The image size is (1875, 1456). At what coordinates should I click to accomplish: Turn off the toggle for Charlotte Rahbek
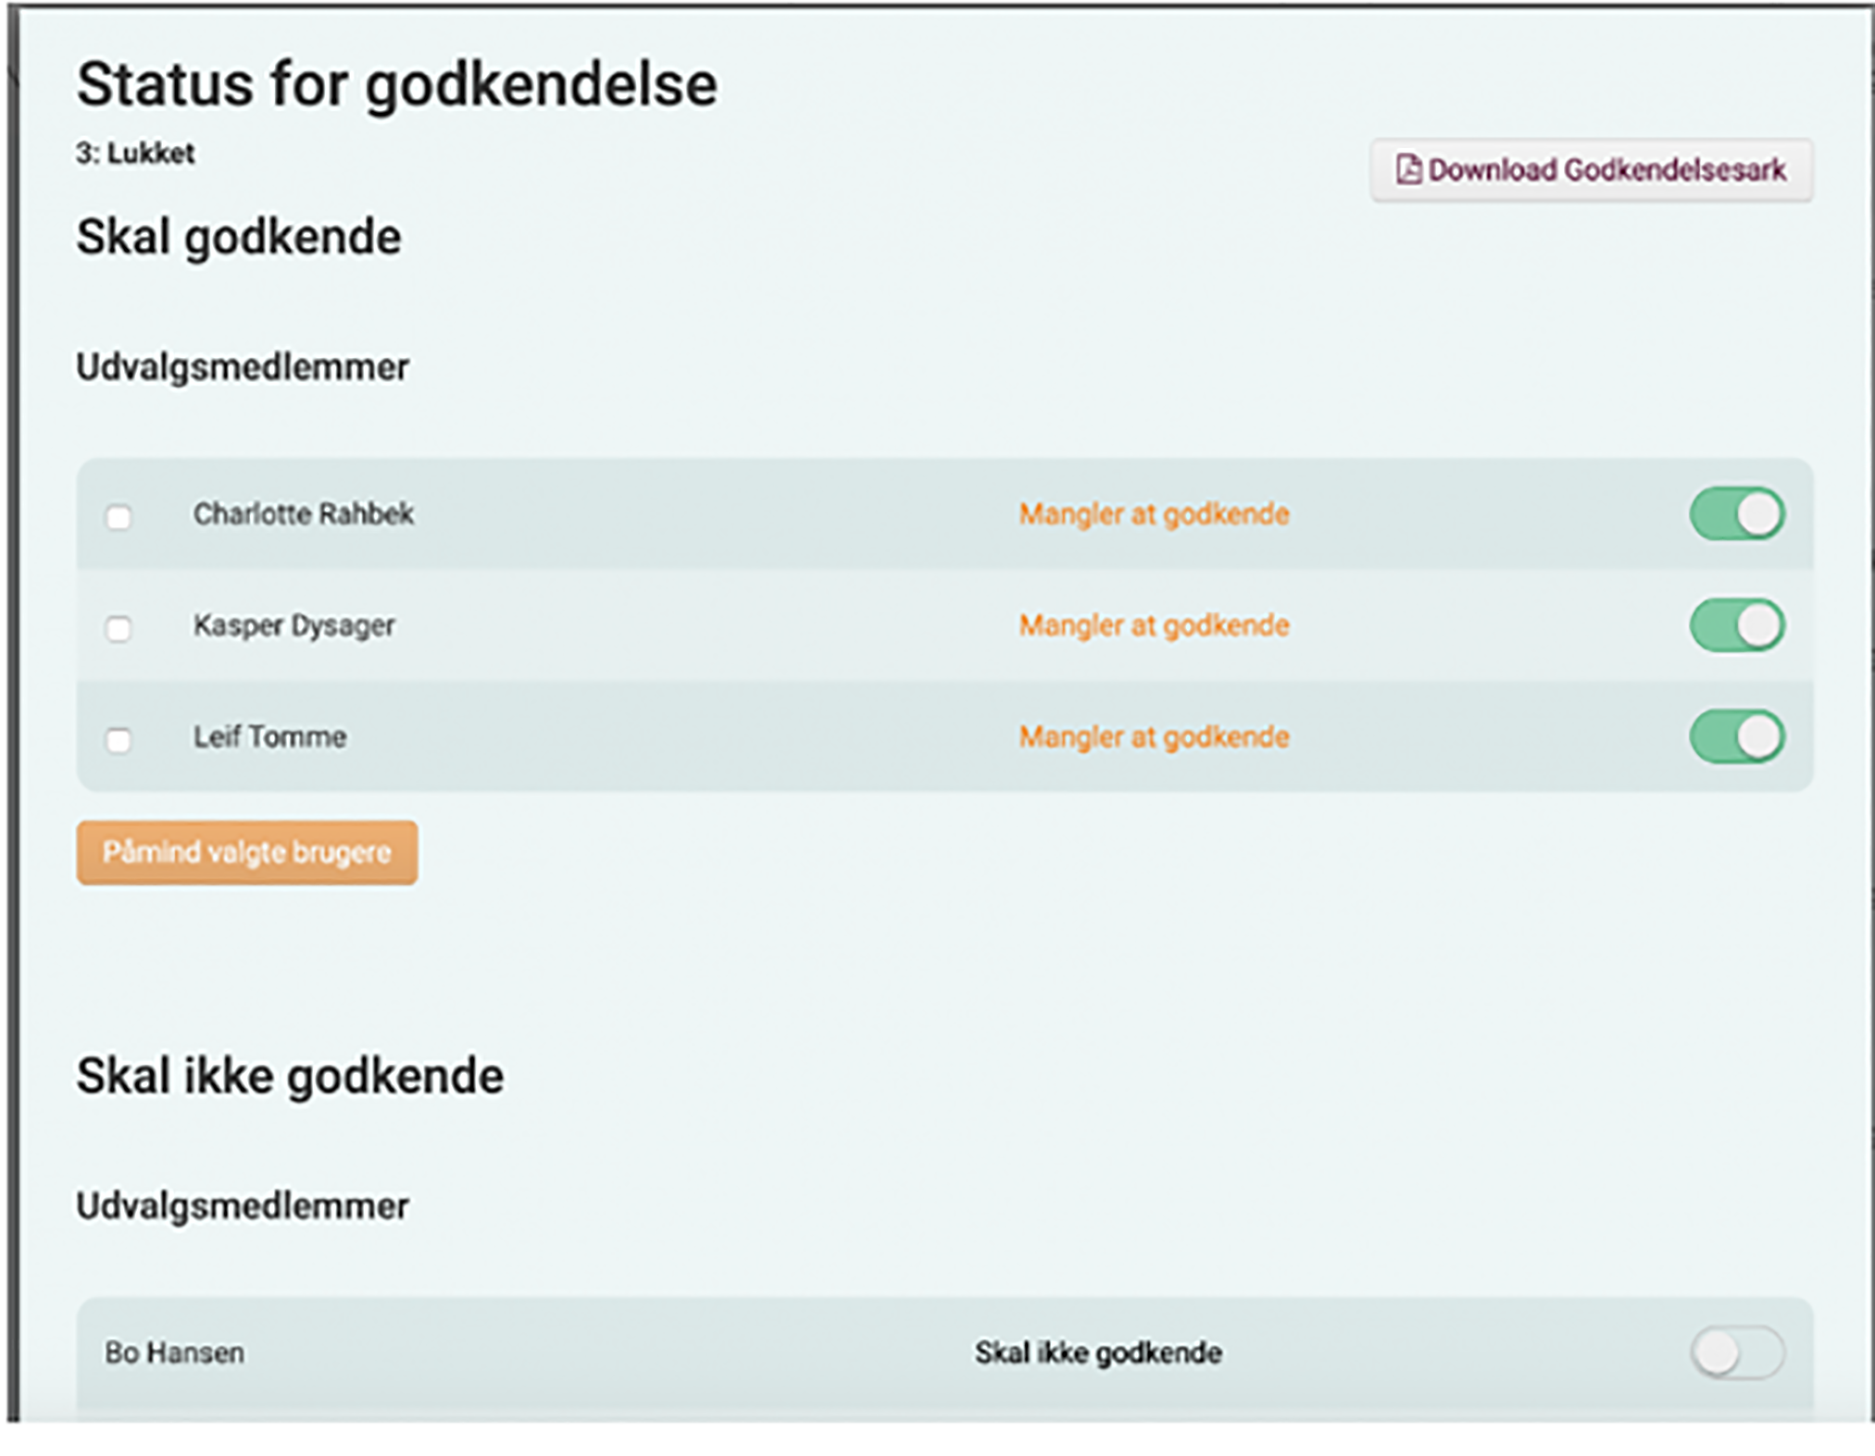[1737, 514]
